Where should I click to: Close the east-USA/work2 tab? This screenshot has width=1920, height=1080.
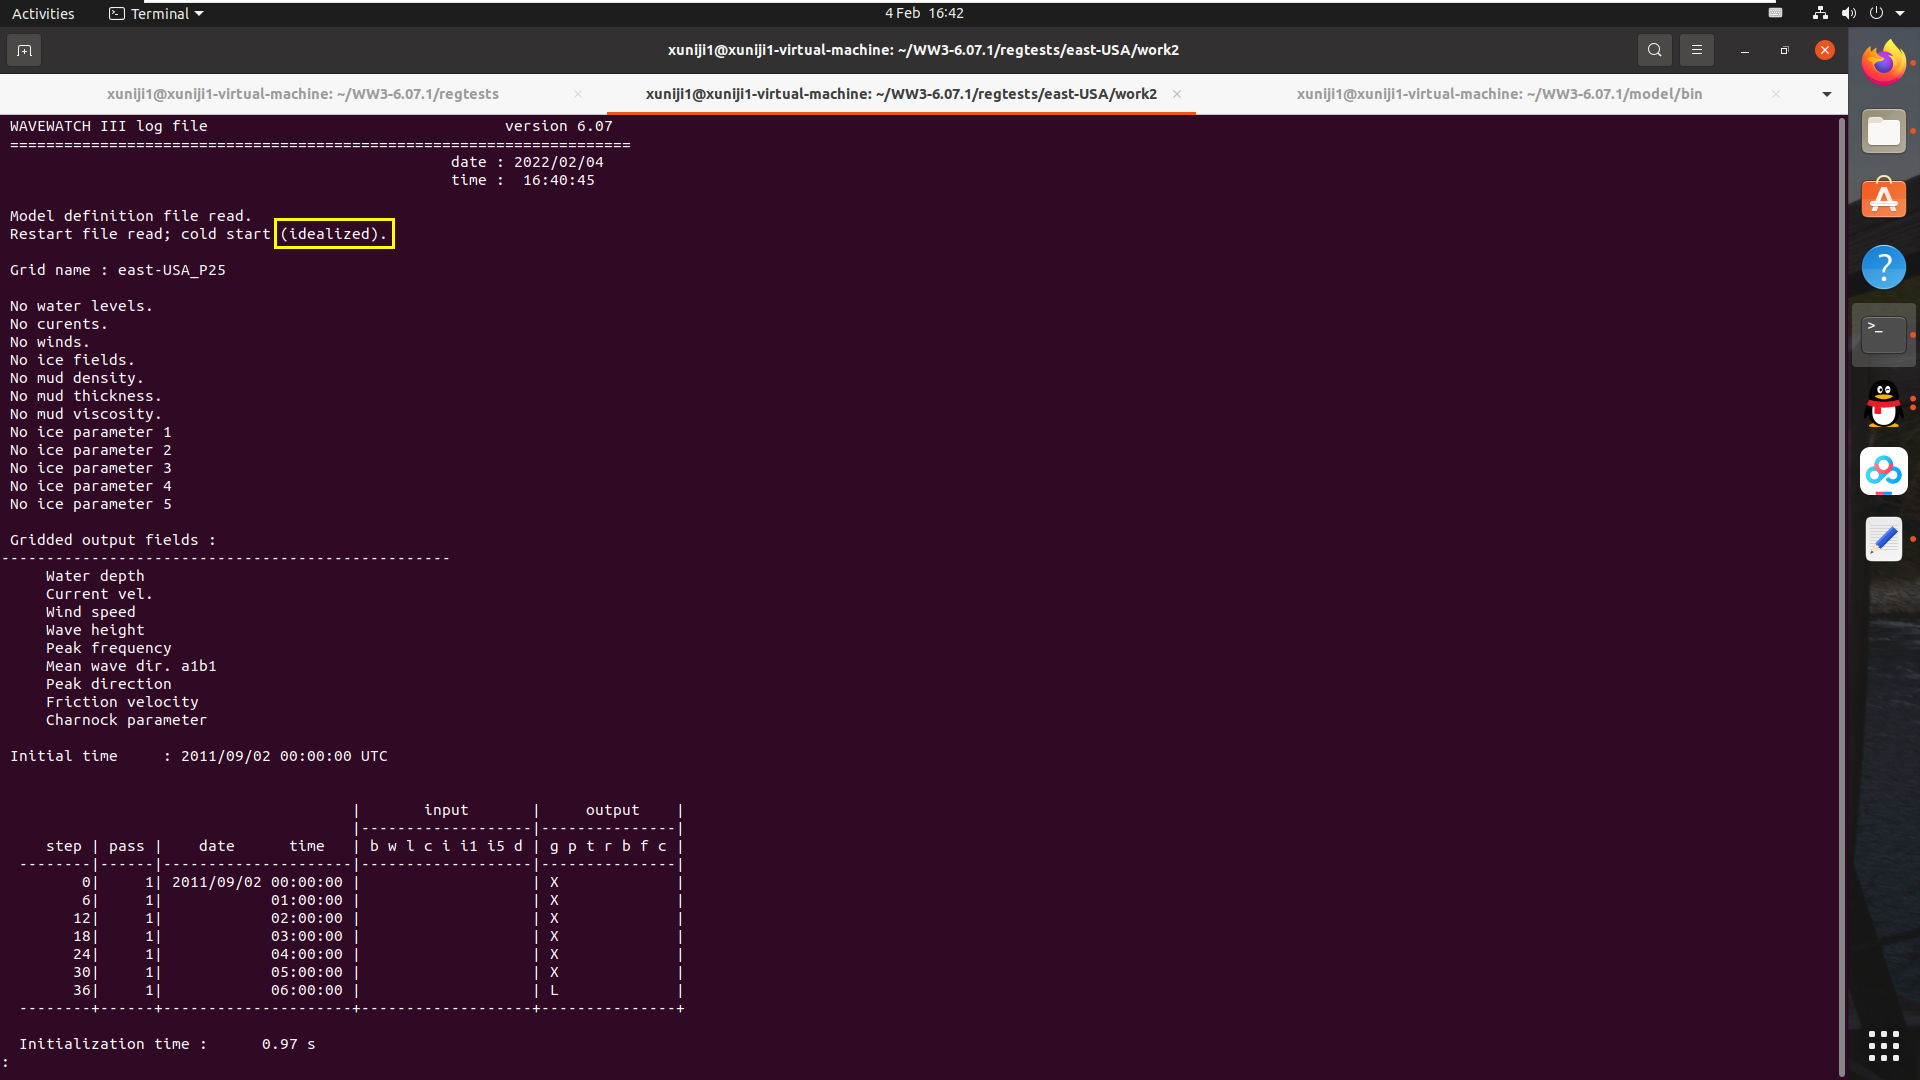pos(1177,94)
